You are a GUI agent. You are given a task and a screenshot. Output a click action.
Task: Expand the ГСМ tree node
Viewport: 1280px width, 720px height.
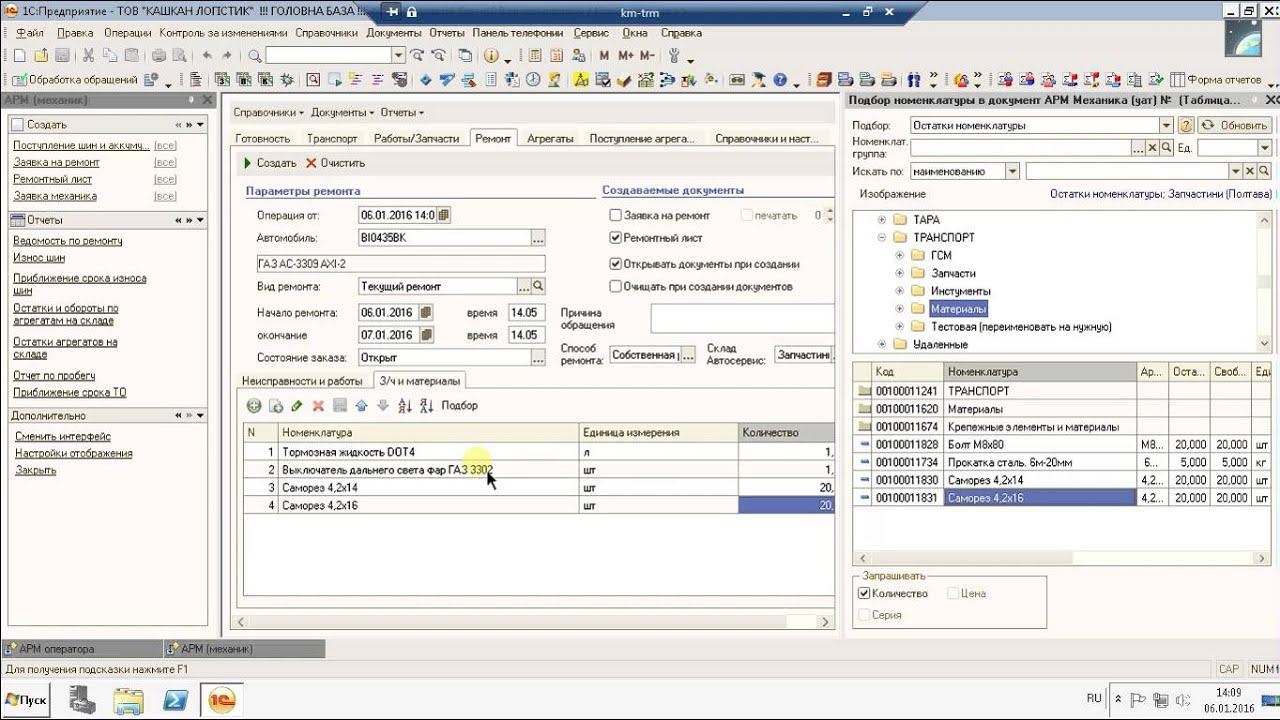click(x=900, y=255)
